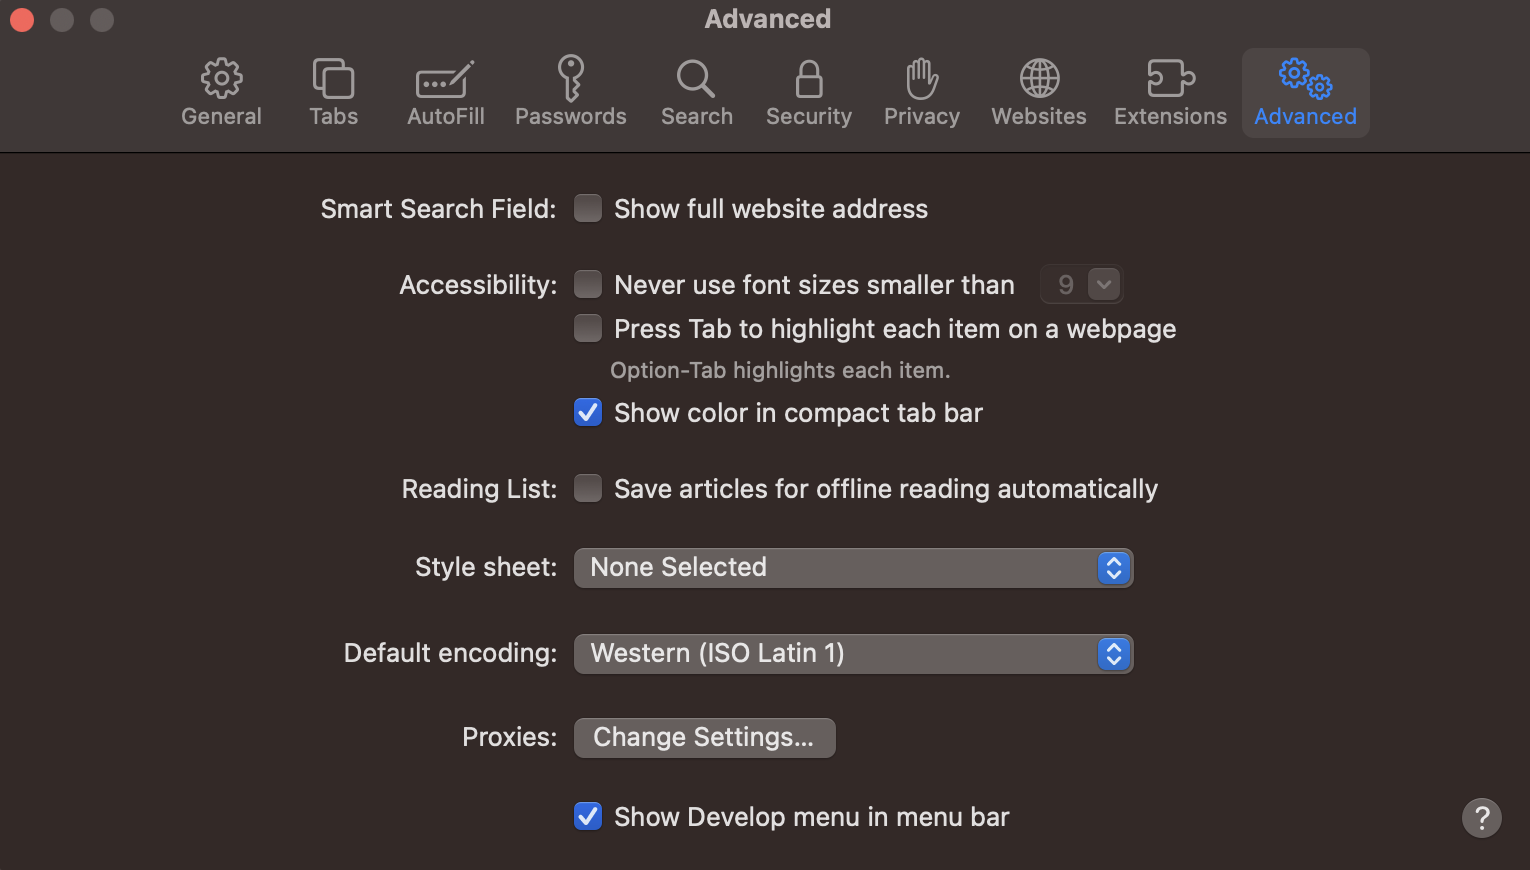Check Never use font sizes smaller than
Image resolution: width=1530 pixels, height=870 pixels.
coord(588,284)
